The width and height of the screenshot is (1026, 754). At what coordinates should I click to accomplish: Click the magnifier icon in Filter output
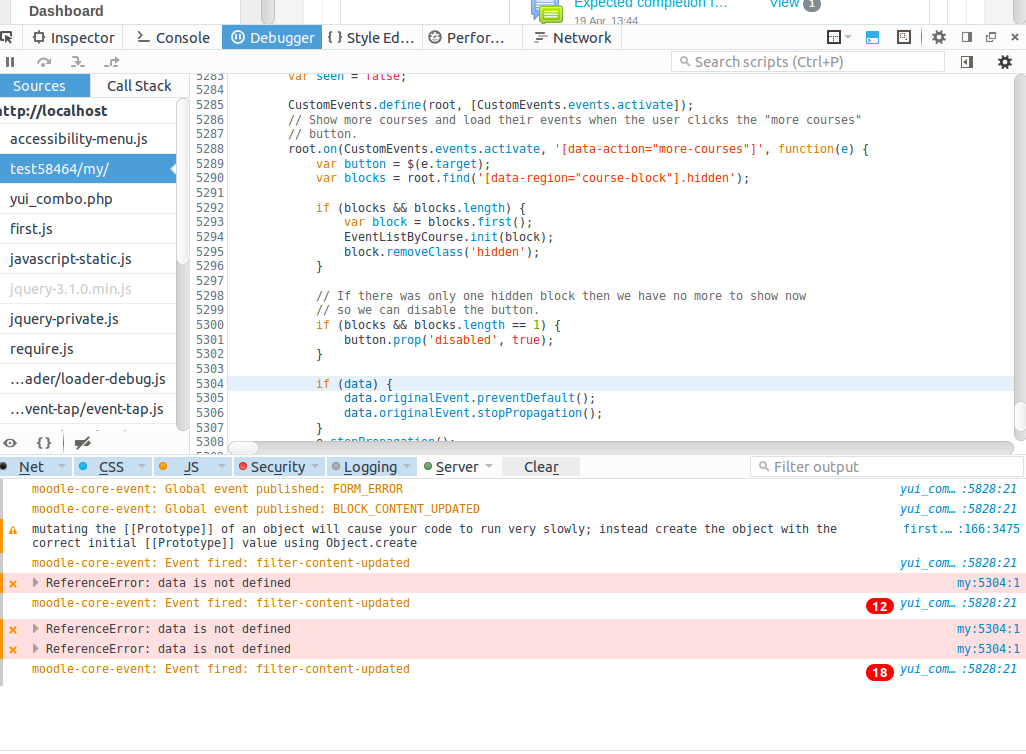[x=764, y=467]
